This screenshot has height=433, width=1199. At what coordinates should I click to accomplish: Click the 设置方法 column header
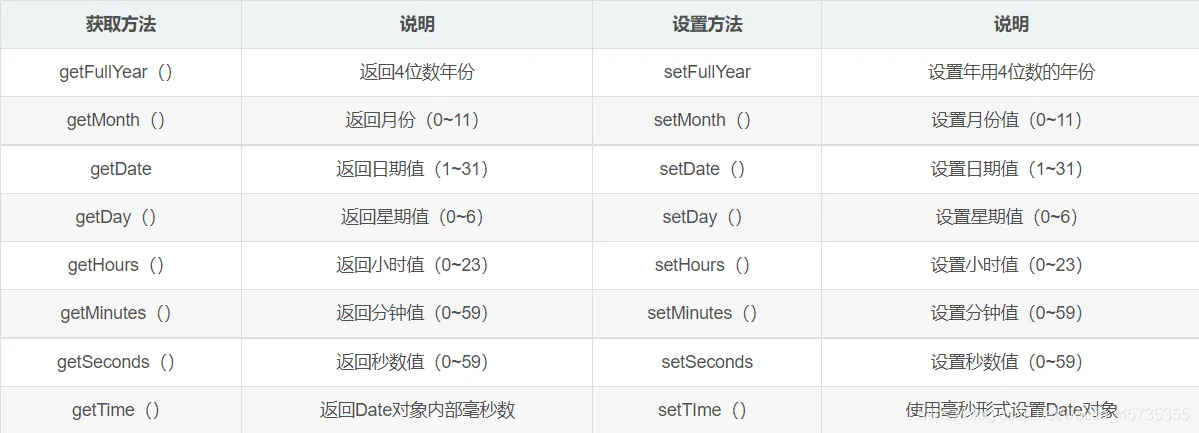tap(707, 24)
